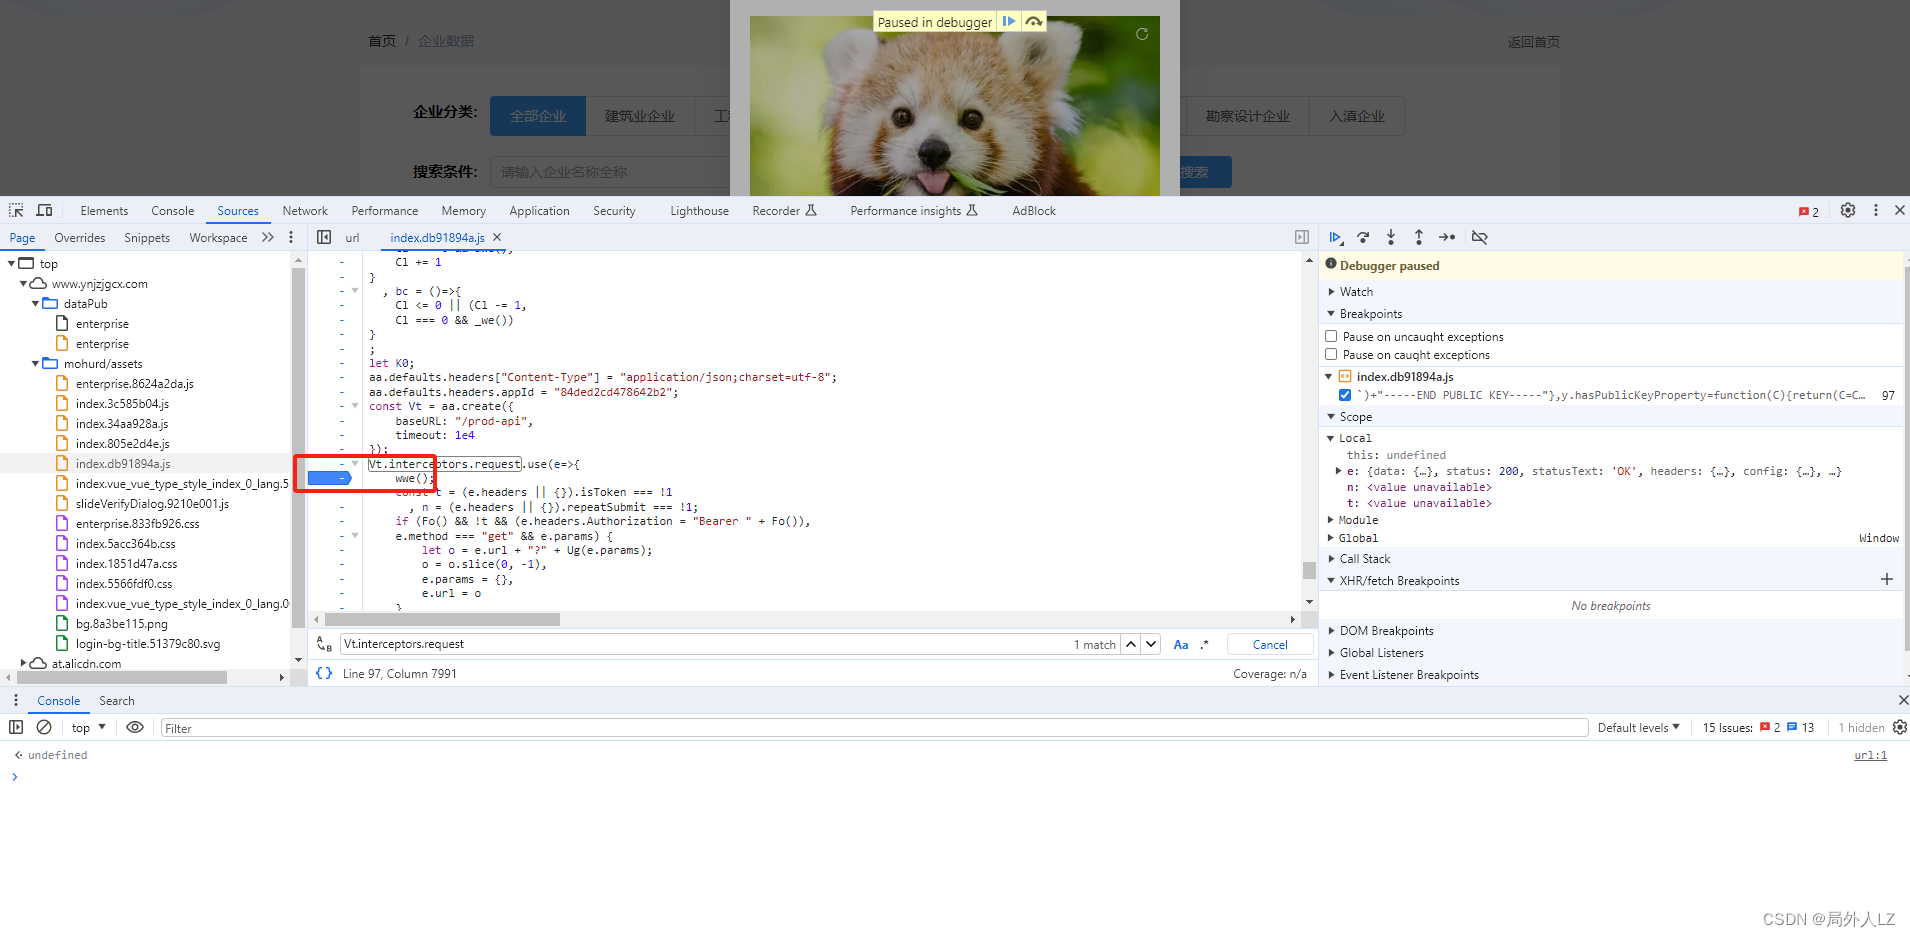The height and width of the screenshot is (937, 1910).
Task: Open the Default levels dropdown
Action: click(1638, 727)
